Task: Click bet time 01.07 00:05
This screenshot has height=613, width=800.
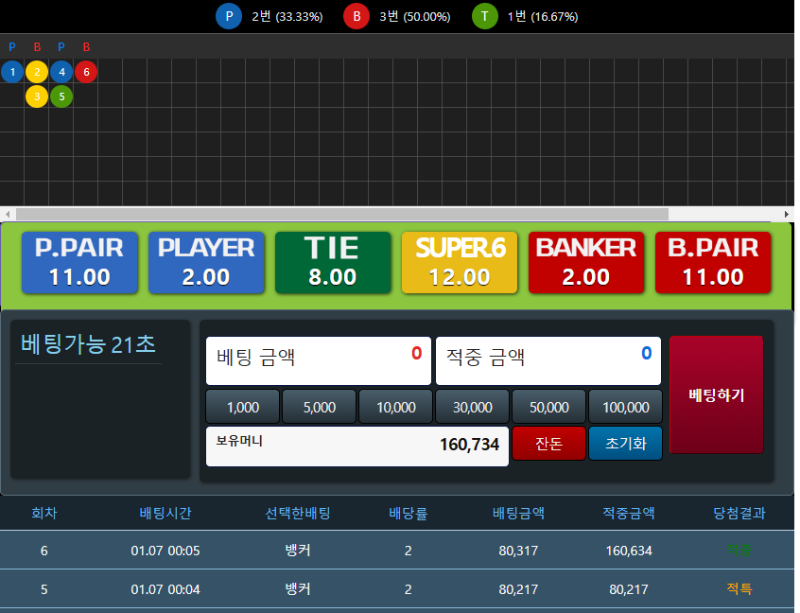Action: click(x=165, y=550)
